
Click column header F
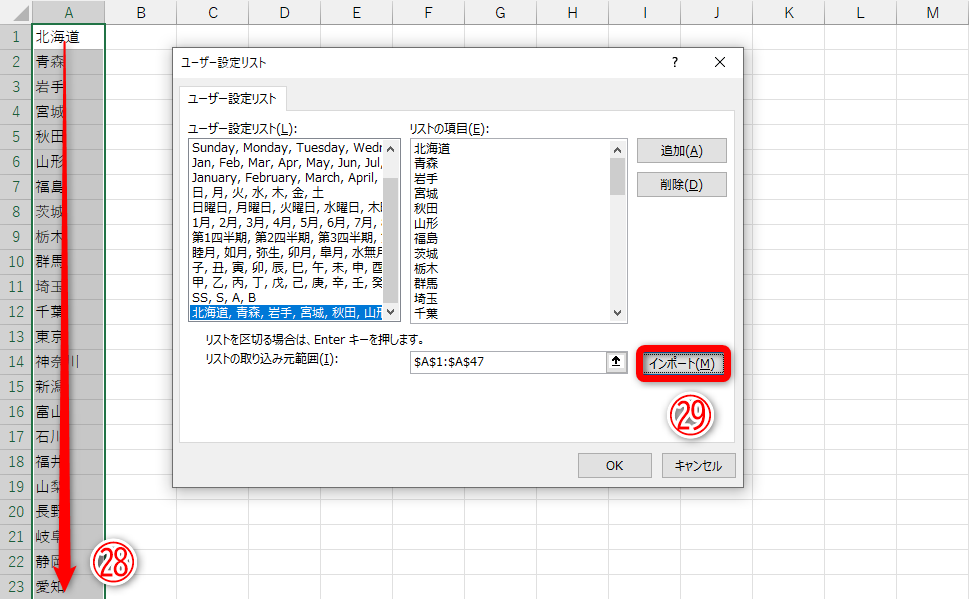[x=428, y=11]
